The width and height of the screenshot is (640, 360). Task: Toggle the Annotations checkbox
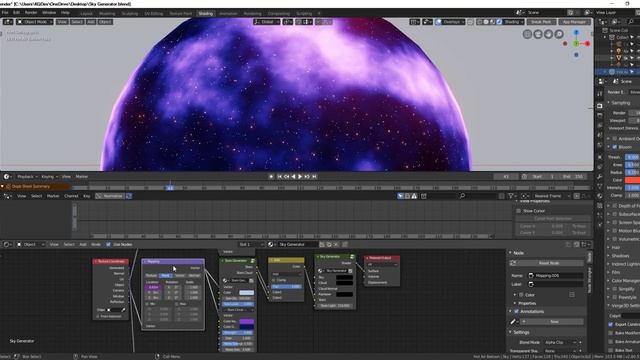(x=516, y=311)
